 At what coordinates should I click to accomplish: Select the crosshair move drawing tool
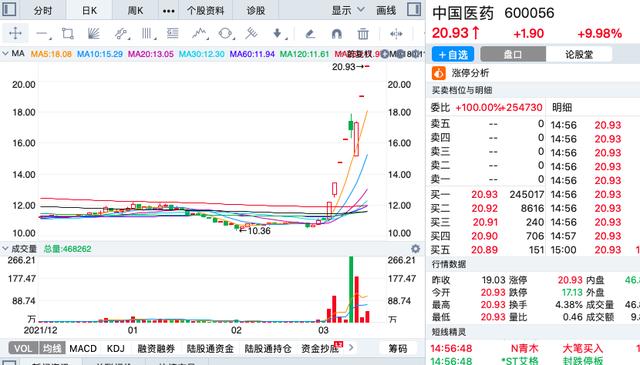pyautogui.click(x=15, y=33)
